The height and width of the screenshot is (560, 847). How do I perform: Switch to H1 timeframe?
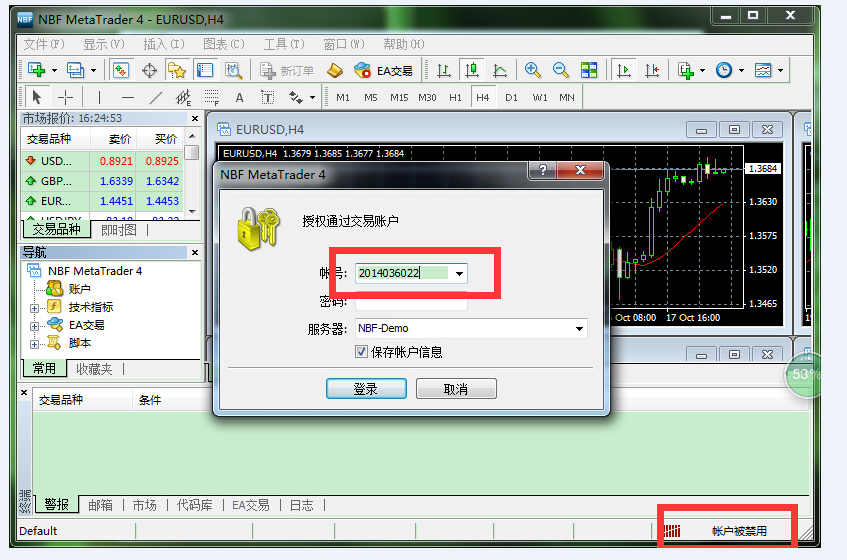455,98
